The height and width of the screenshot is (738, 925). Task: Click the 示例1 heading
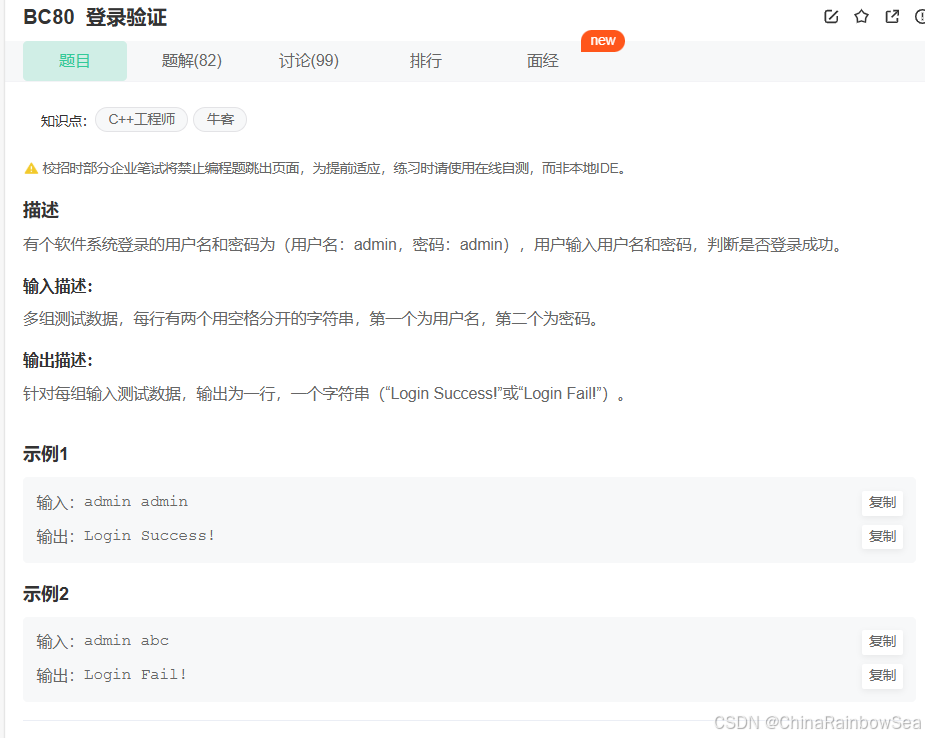(45, 454)
